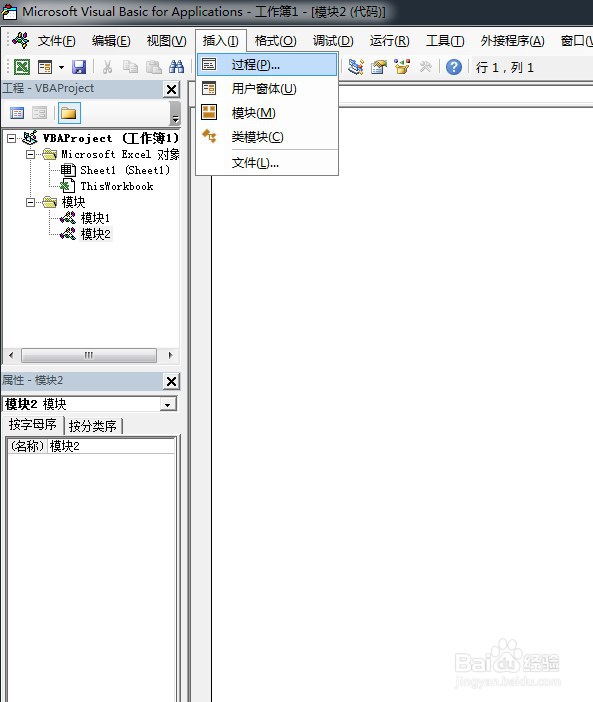The height and width of the screenshot is (702, 593).
Task: Choose 文件(L)... from Insert menu
Action: [267, 163]
